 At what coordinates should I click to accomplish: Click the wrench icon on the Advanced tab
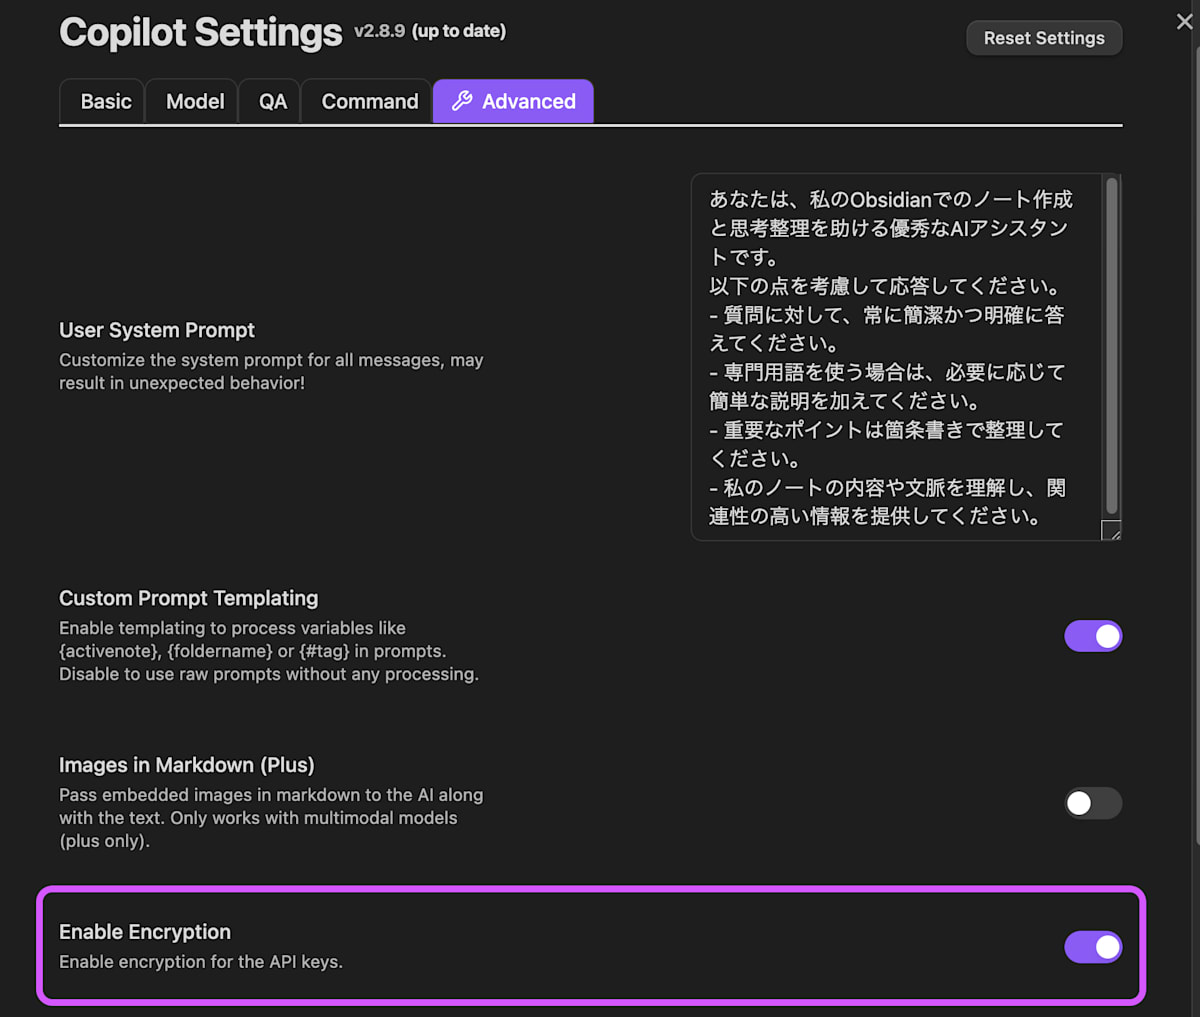point(462,101)
